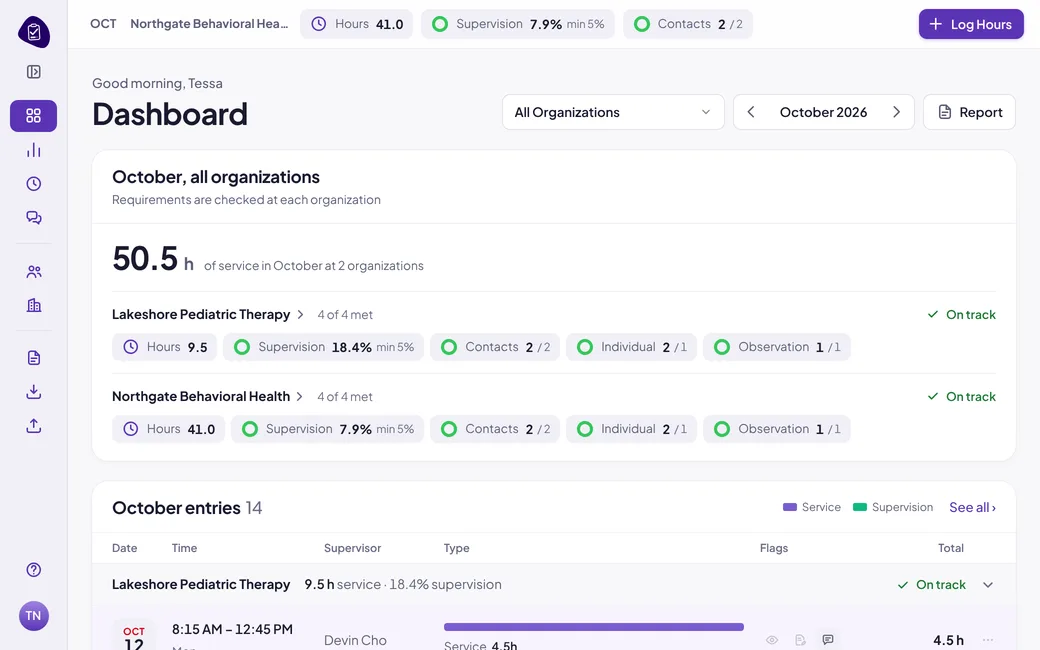Open Lakeshore Pediatric Therapy summary link
The height and width of the screenshot is (650, 1040).
pyautogui.click(x=208, y=314)
